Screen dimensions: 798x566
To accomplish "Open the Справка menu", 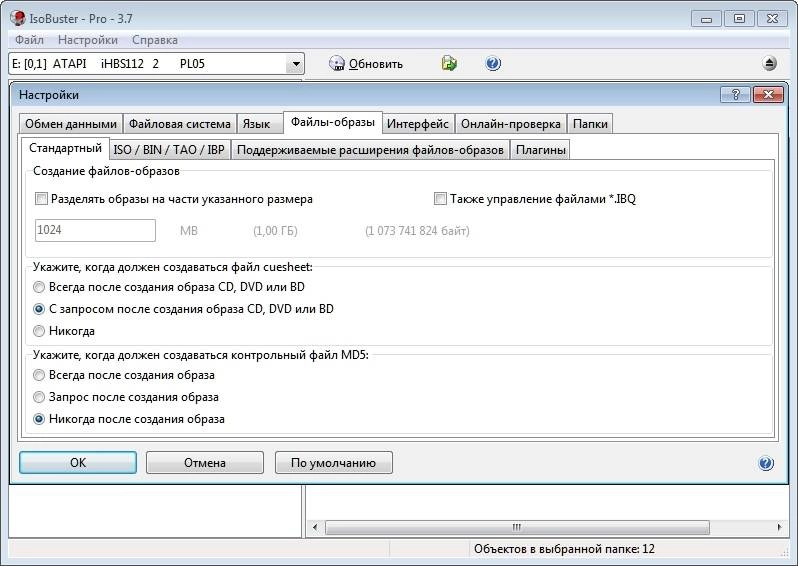I will 155,40.
